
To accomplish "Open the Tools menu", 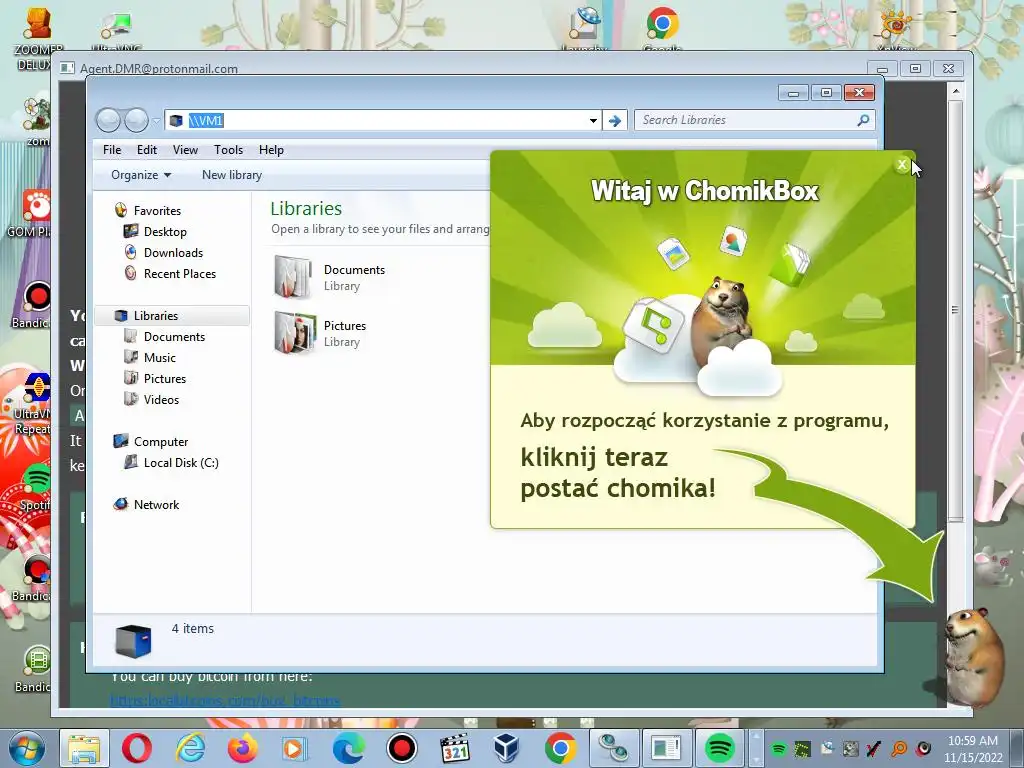I will coord(229,150).
